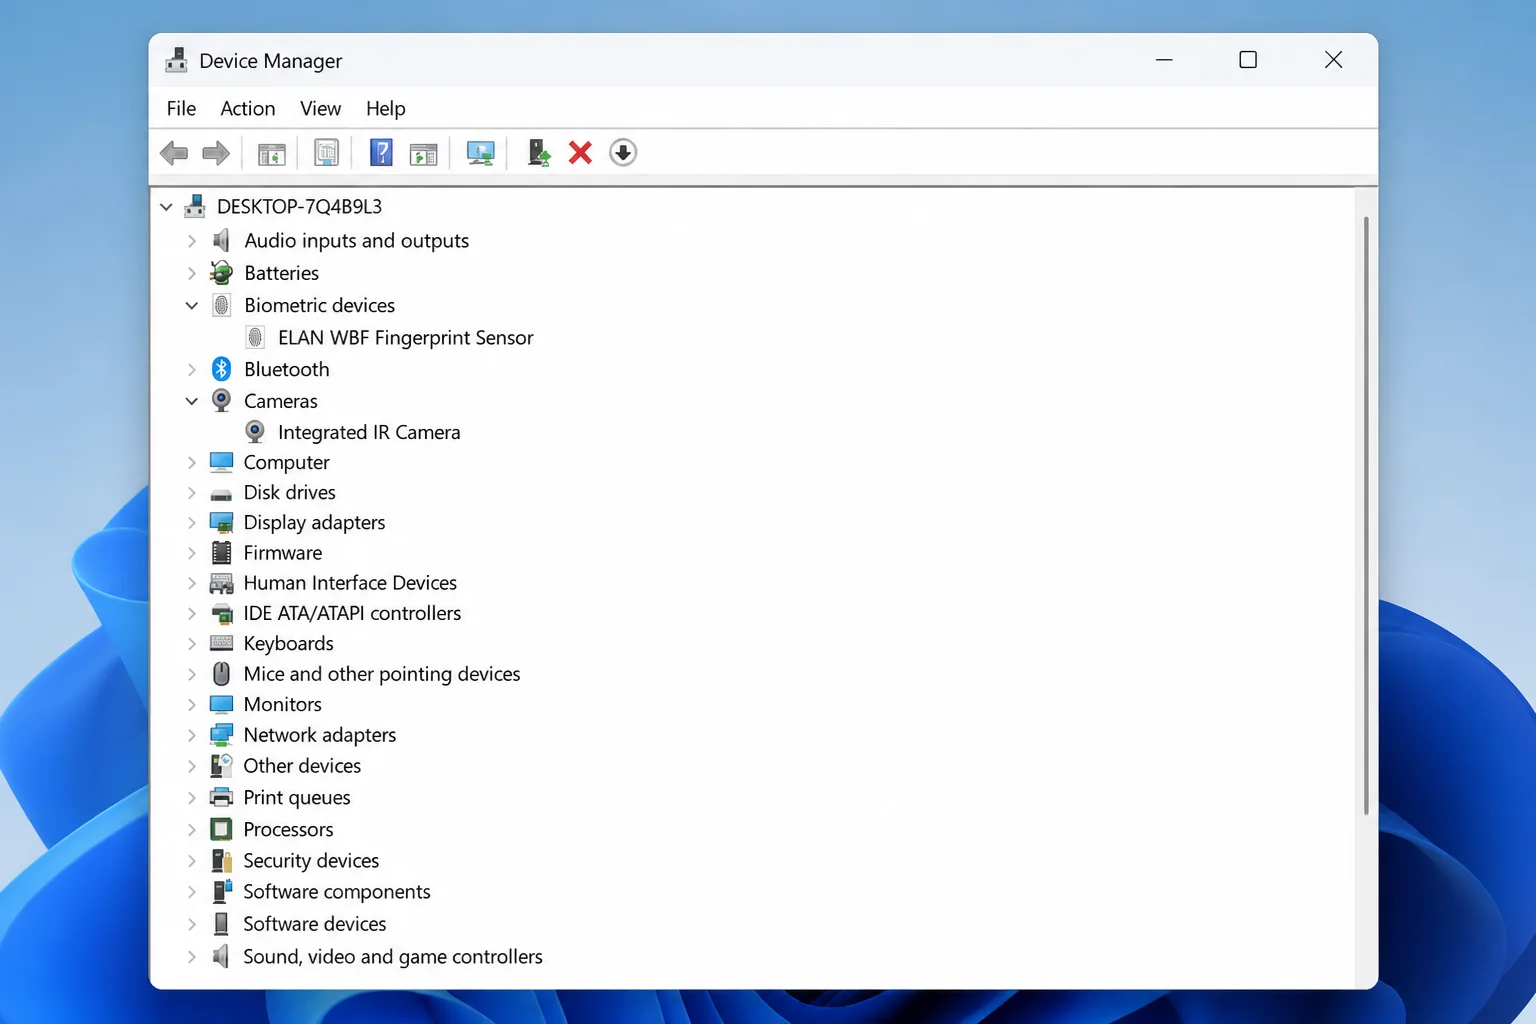Click the vertical scrollbar thumb

click(1366, 515)
